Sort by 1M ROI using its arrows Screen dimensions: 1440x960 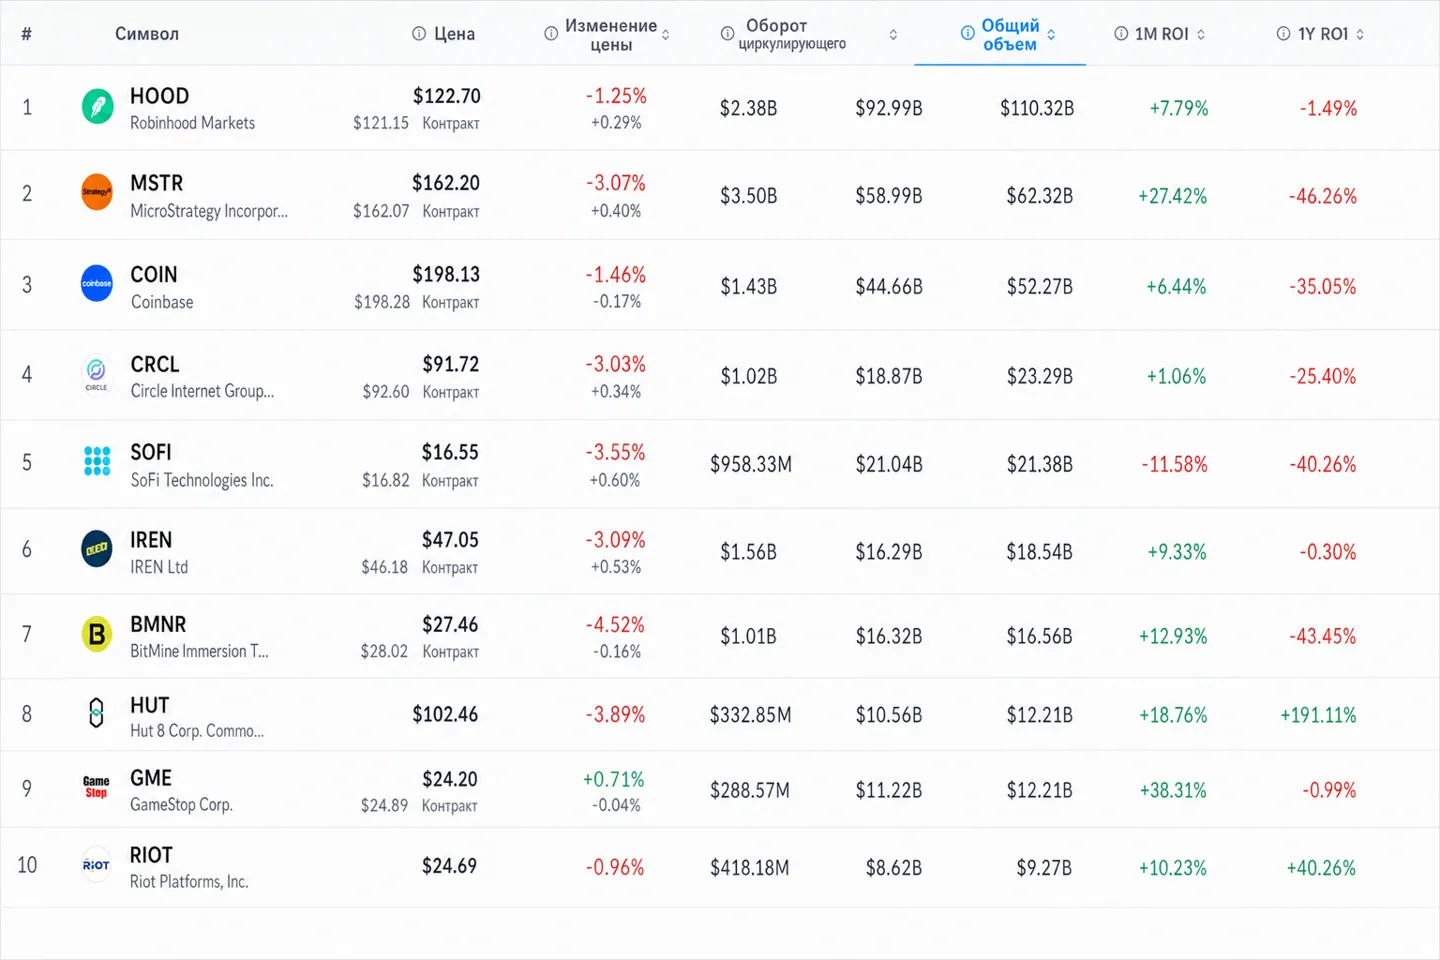tap(1201, 35)
